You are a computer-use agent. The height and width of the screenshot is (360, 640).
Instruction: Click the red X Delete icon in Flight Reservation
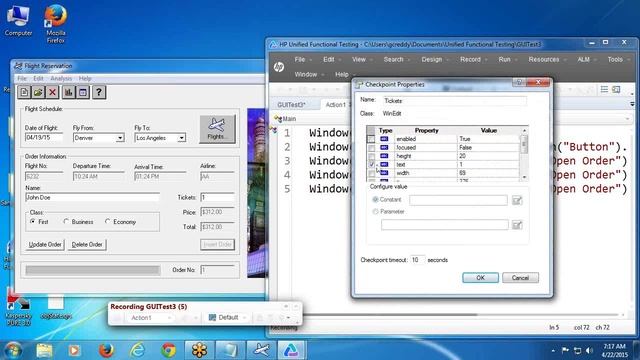pos(53,92)
